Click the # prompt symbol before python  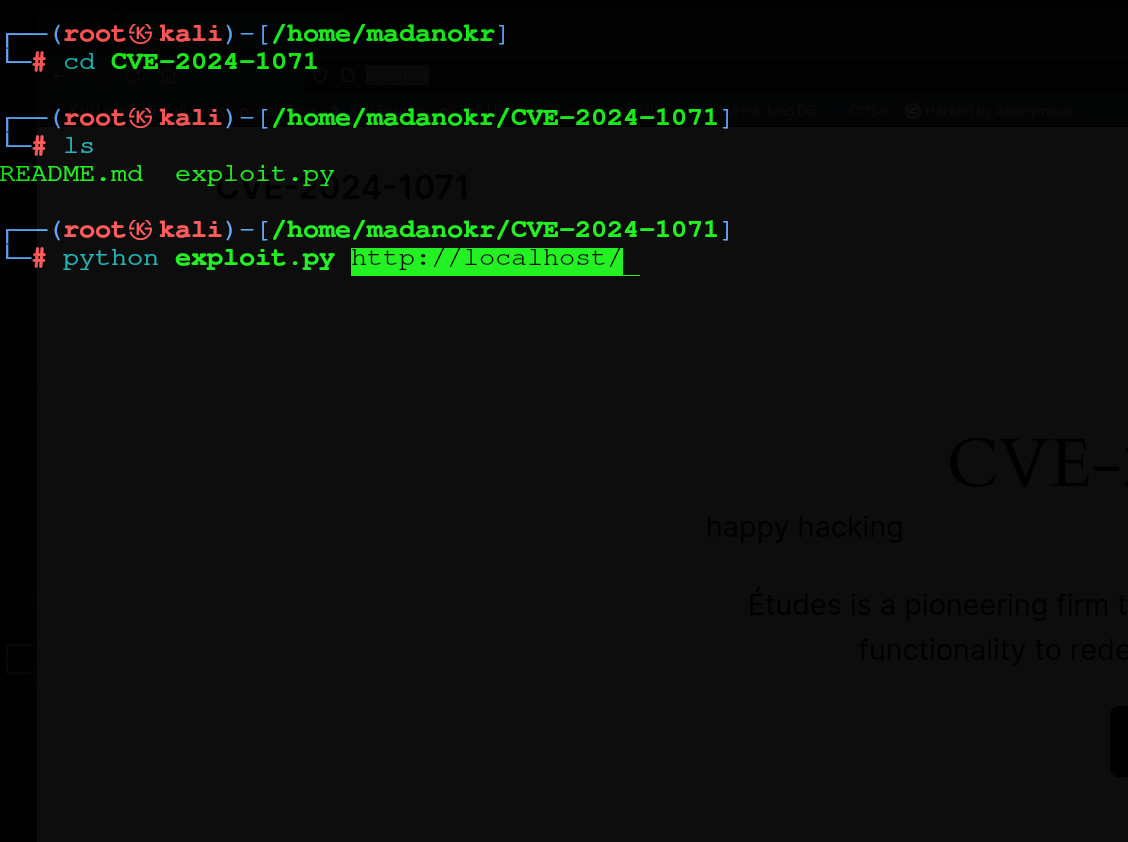point(39,259)
